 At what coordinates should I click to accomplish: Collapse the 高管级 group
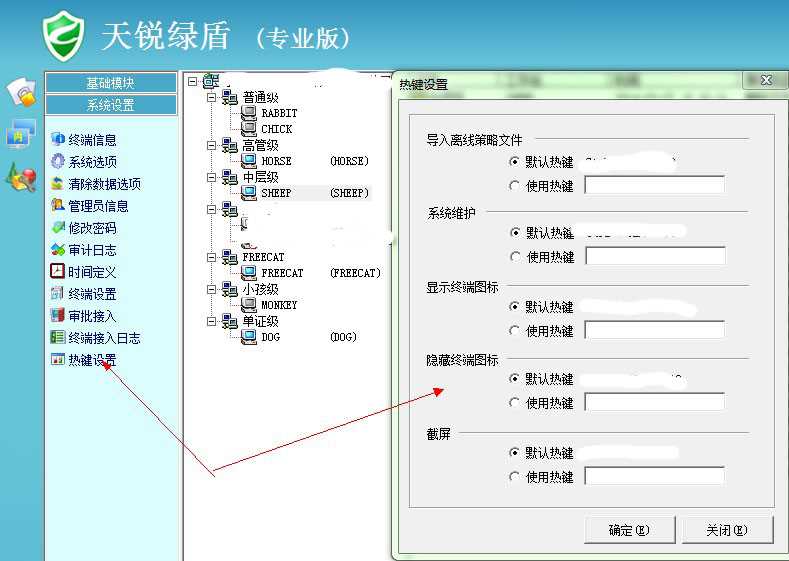point(212,145)
